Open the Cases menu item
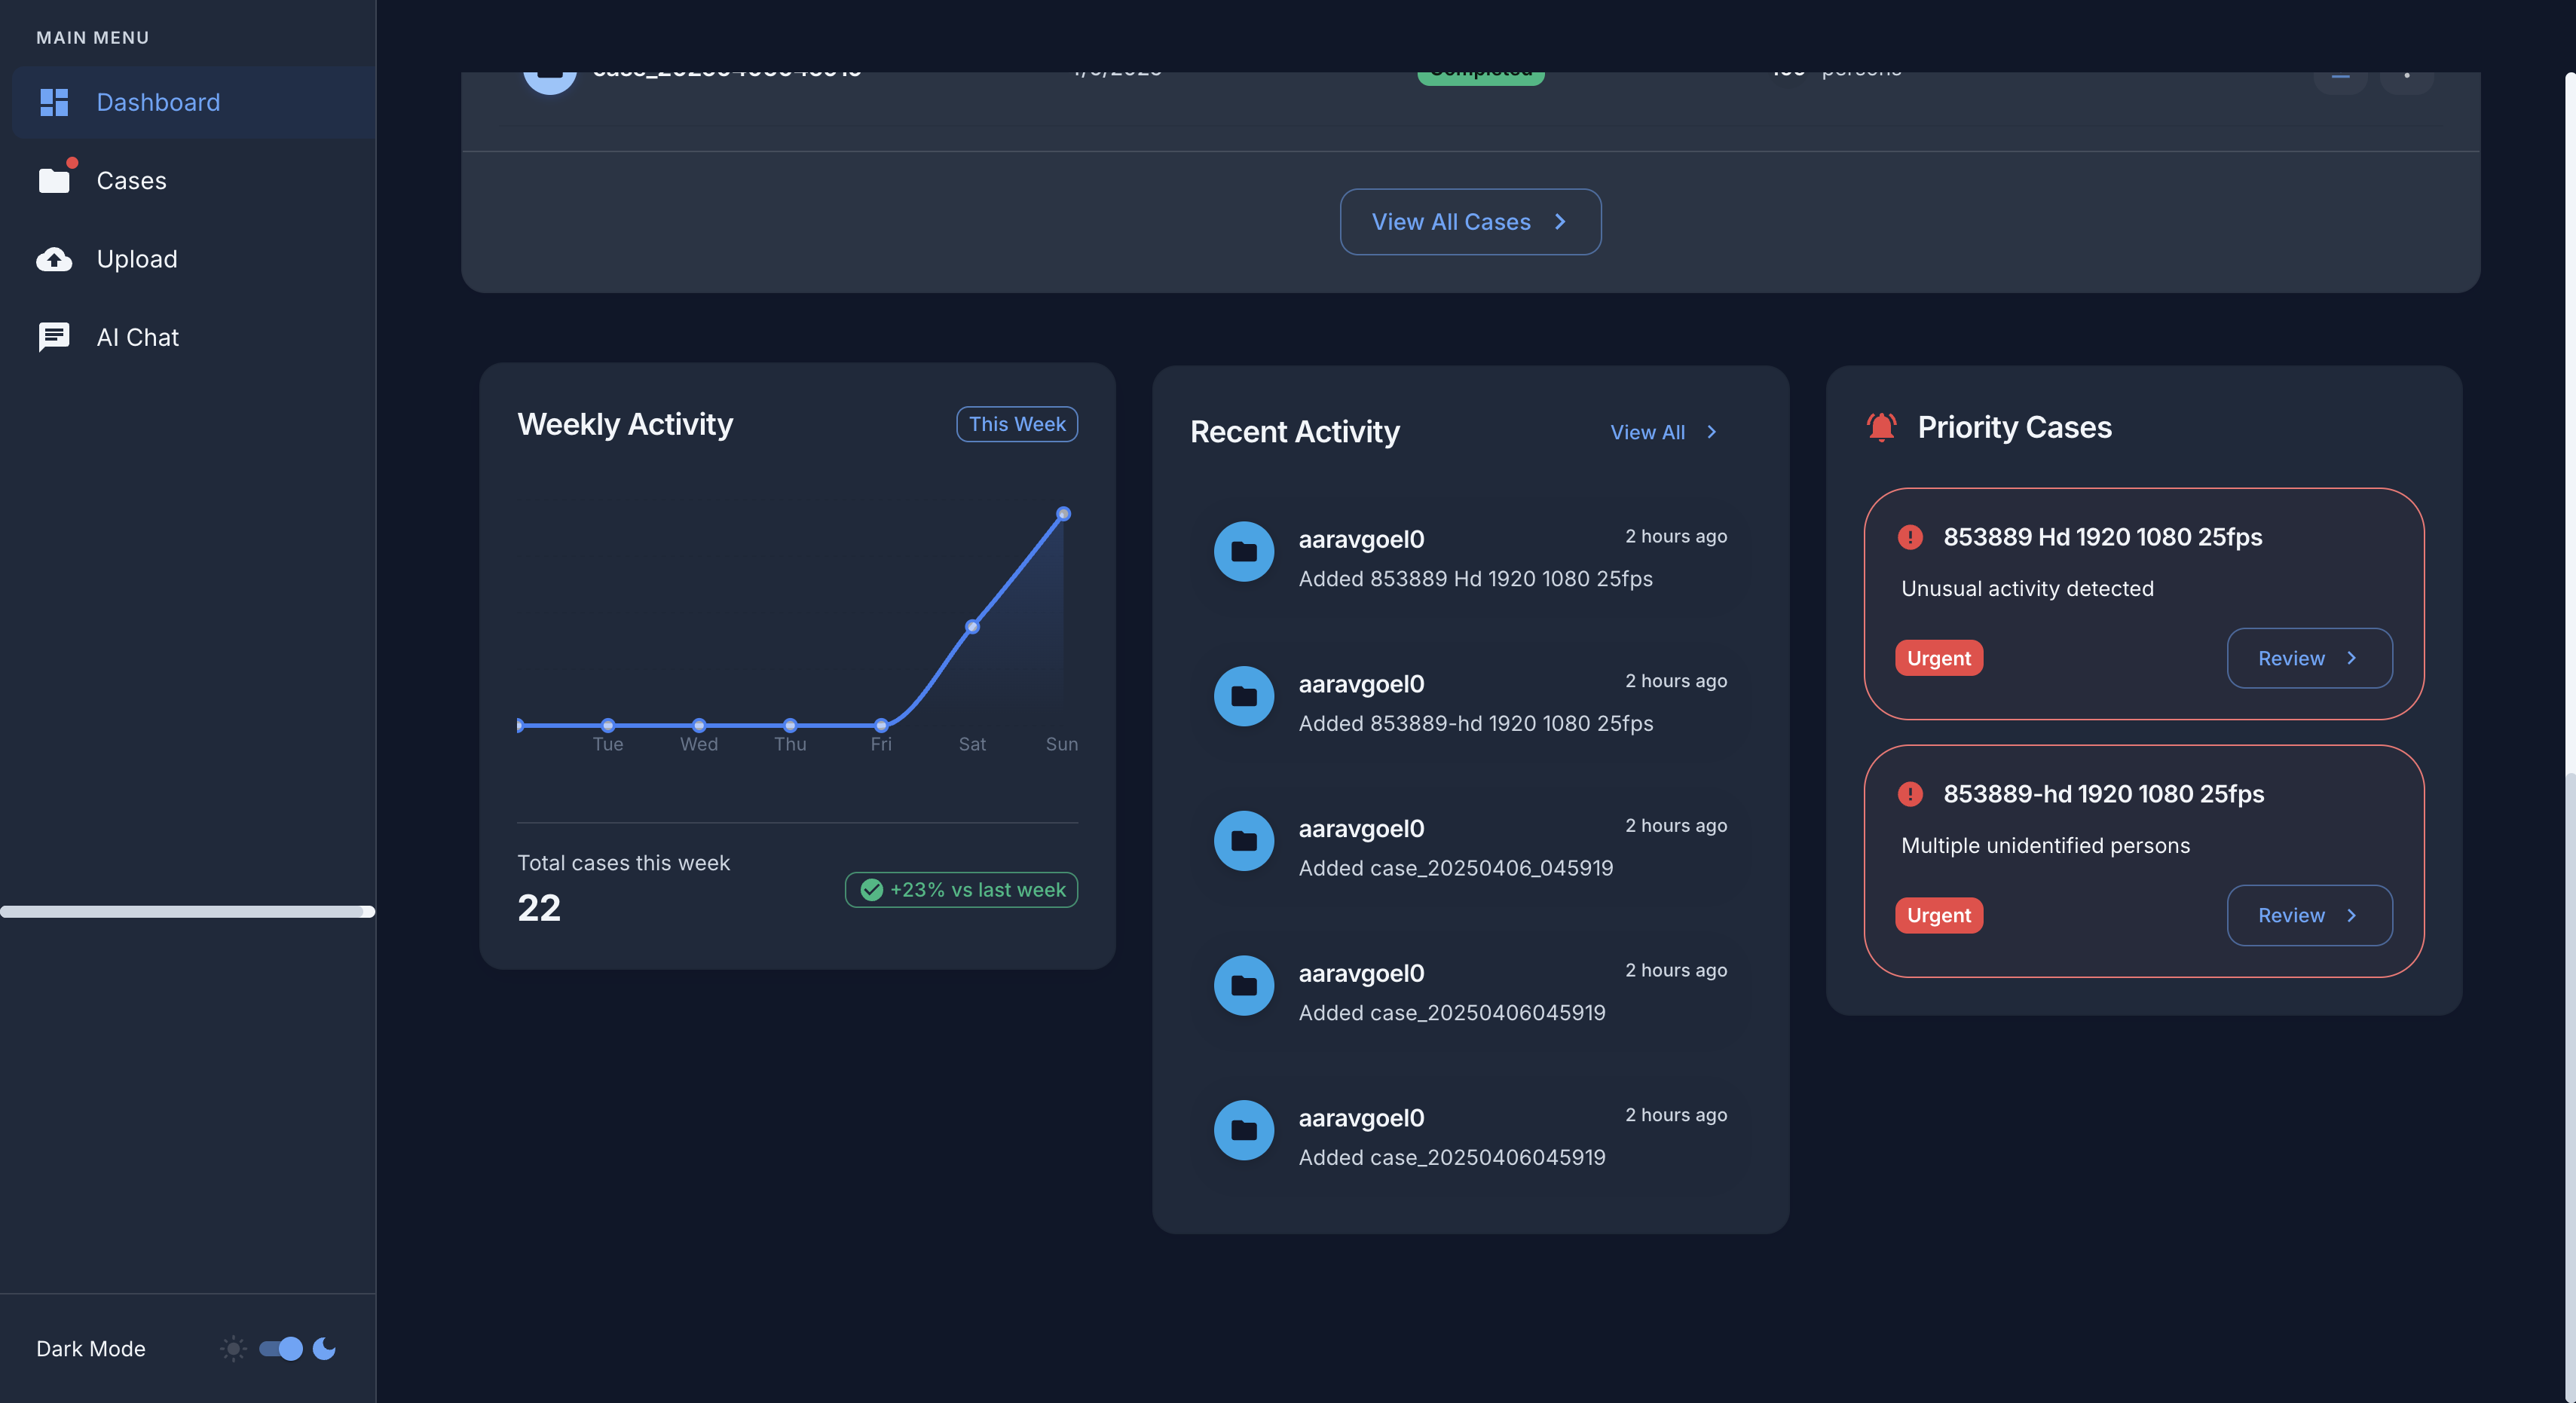Screen dimensions: 2576x1403 click(x=131, y=180)
